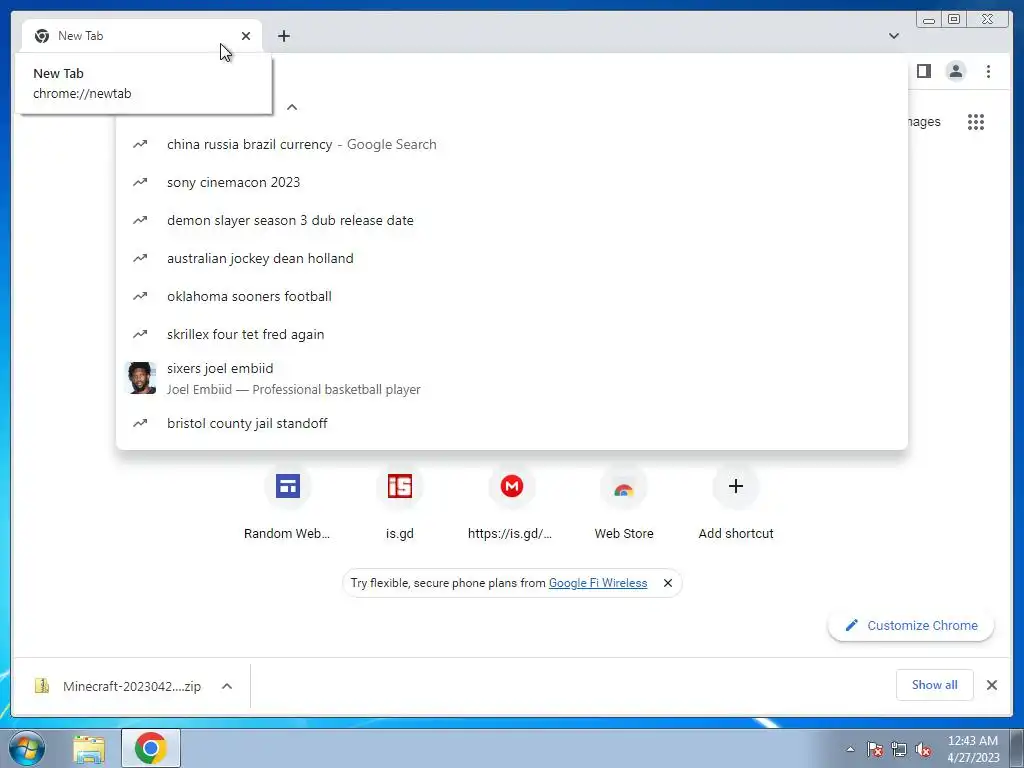Image resolution: width=1024 pixels, height=768 pixels.
Task: Click Show all downloads button
Action: [x=935, y=684]
